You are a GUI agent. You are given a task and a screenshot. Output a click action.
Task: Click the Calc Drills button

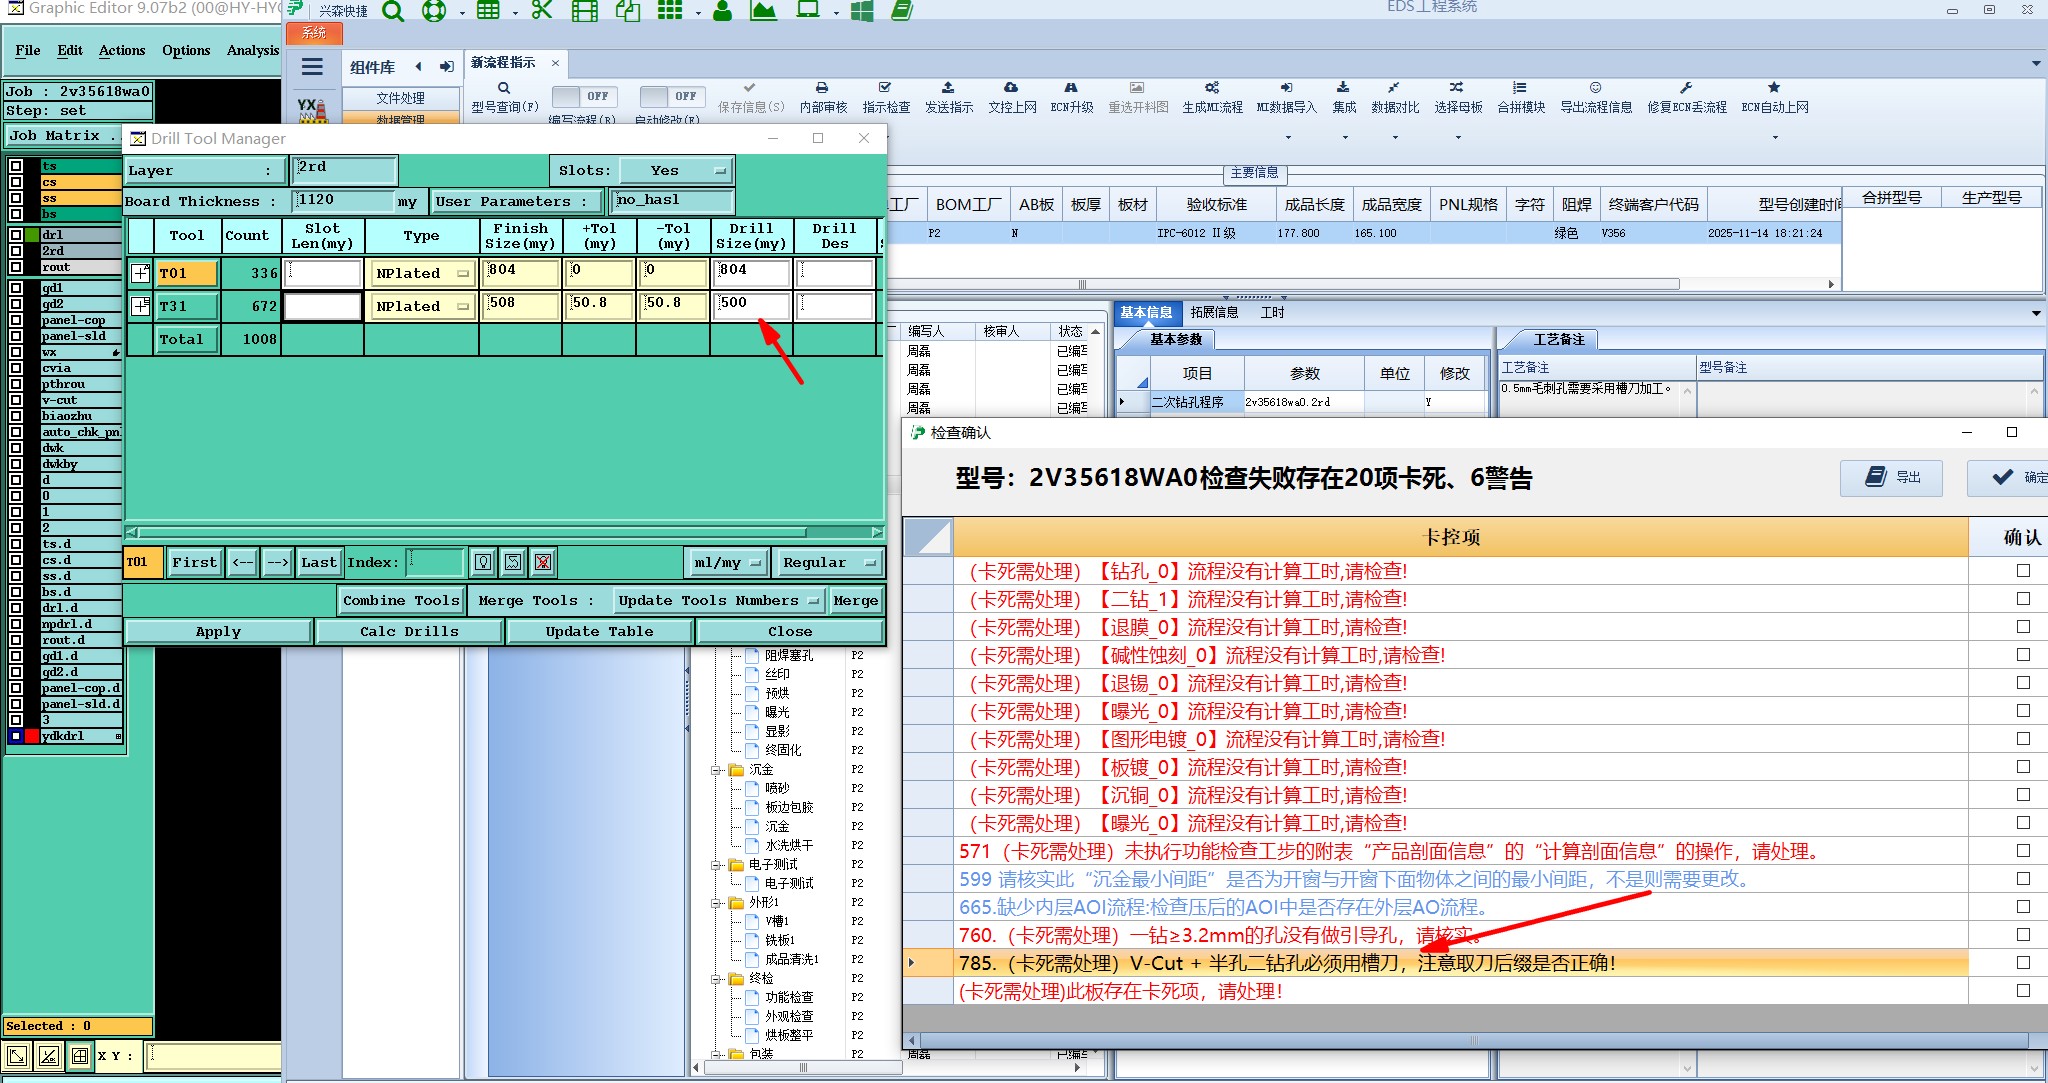pos(409,632)
